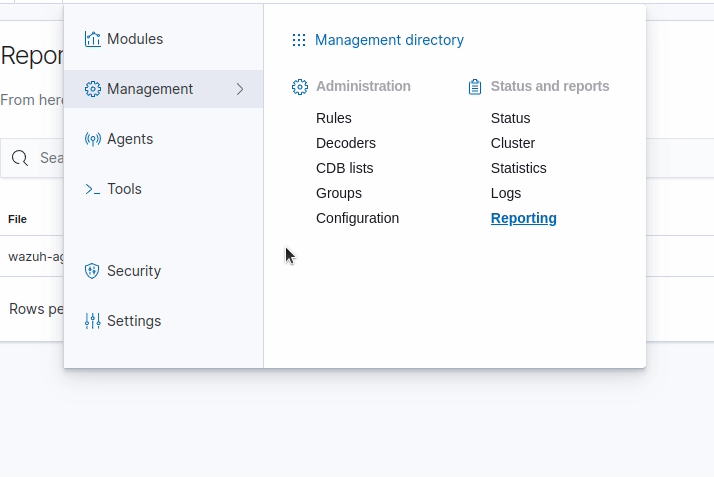Click the Management gear icon
Viewport: 714px width, 477px height.
point(93,89)
